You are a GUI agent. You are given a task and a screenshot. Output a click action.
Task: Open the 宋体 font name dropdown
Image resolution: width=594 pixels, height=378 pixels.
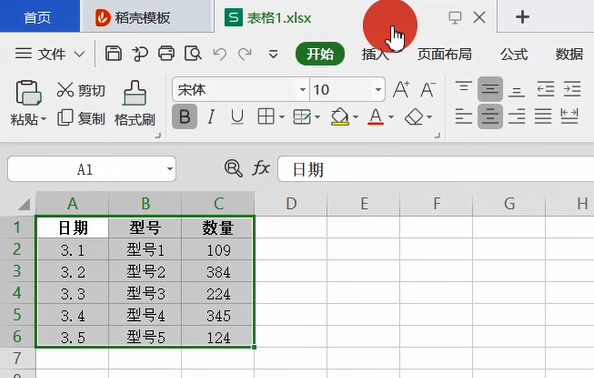coord(302,90)
